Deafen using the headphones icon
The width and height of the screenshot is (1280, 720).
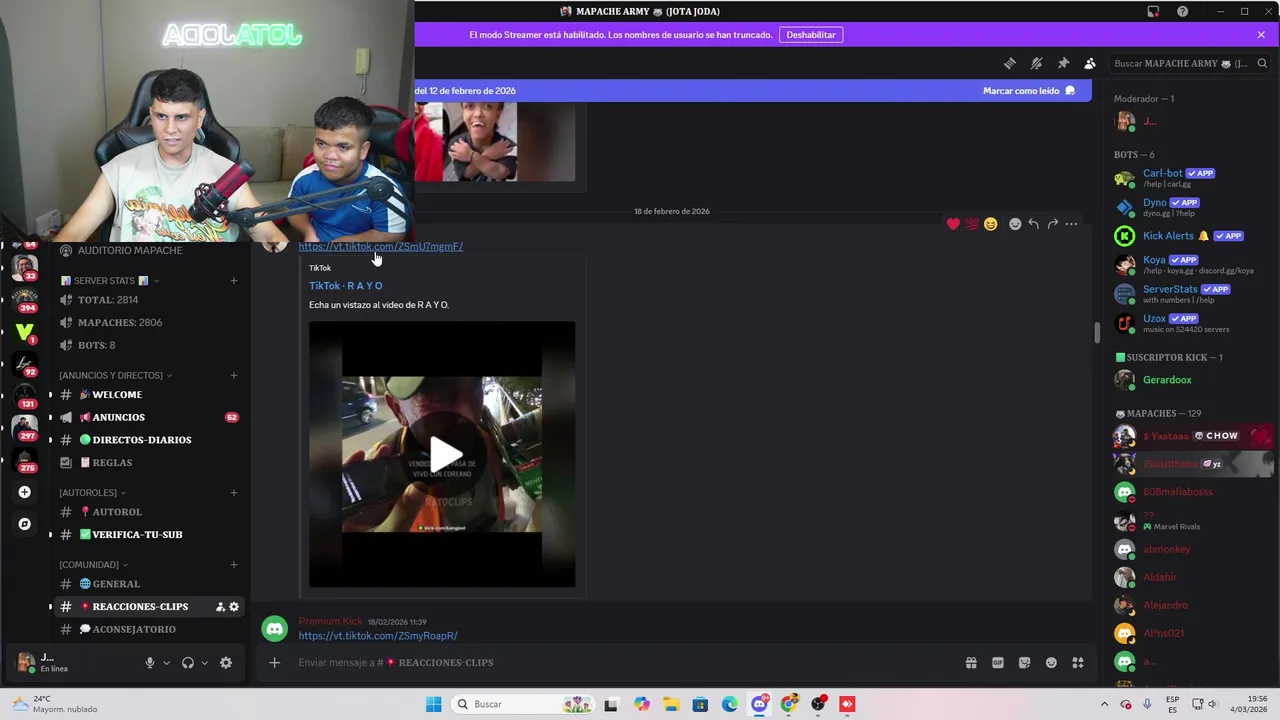click(188, 662)
